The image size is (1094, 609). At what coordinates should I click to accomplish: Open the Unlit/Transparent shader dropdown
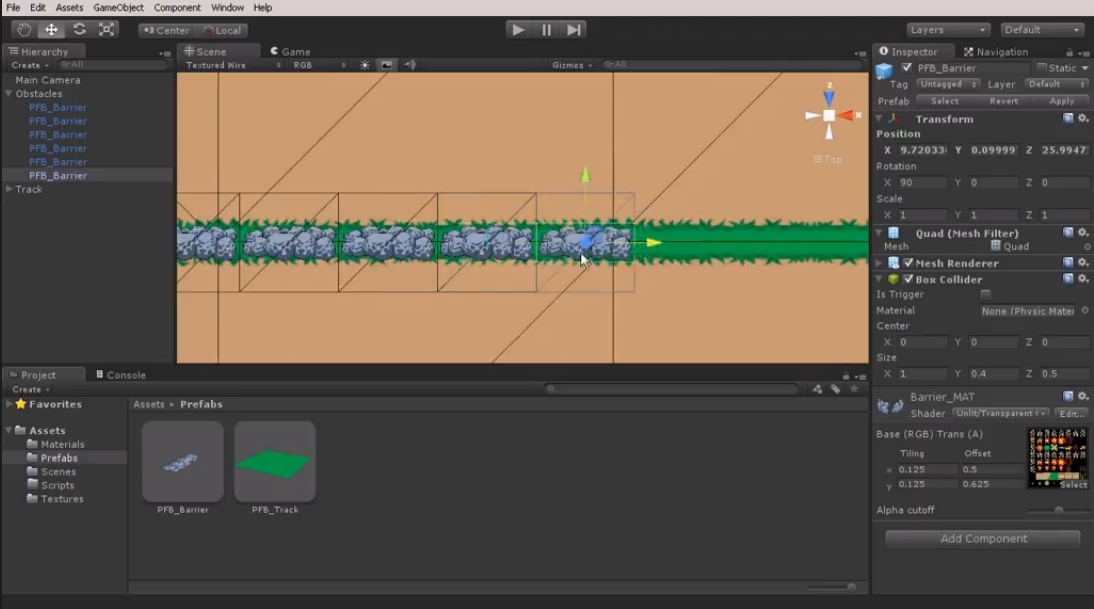click(x=1000, y=414)
